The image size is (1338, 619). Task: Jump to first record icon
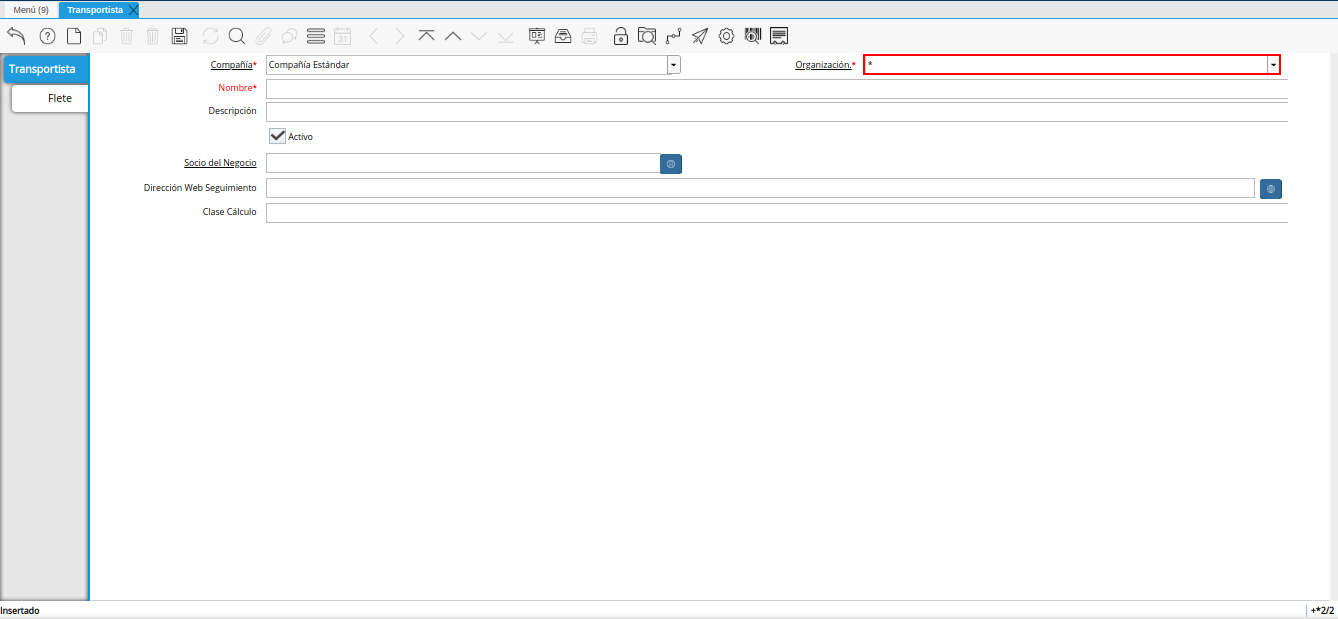tap(427, 36)
